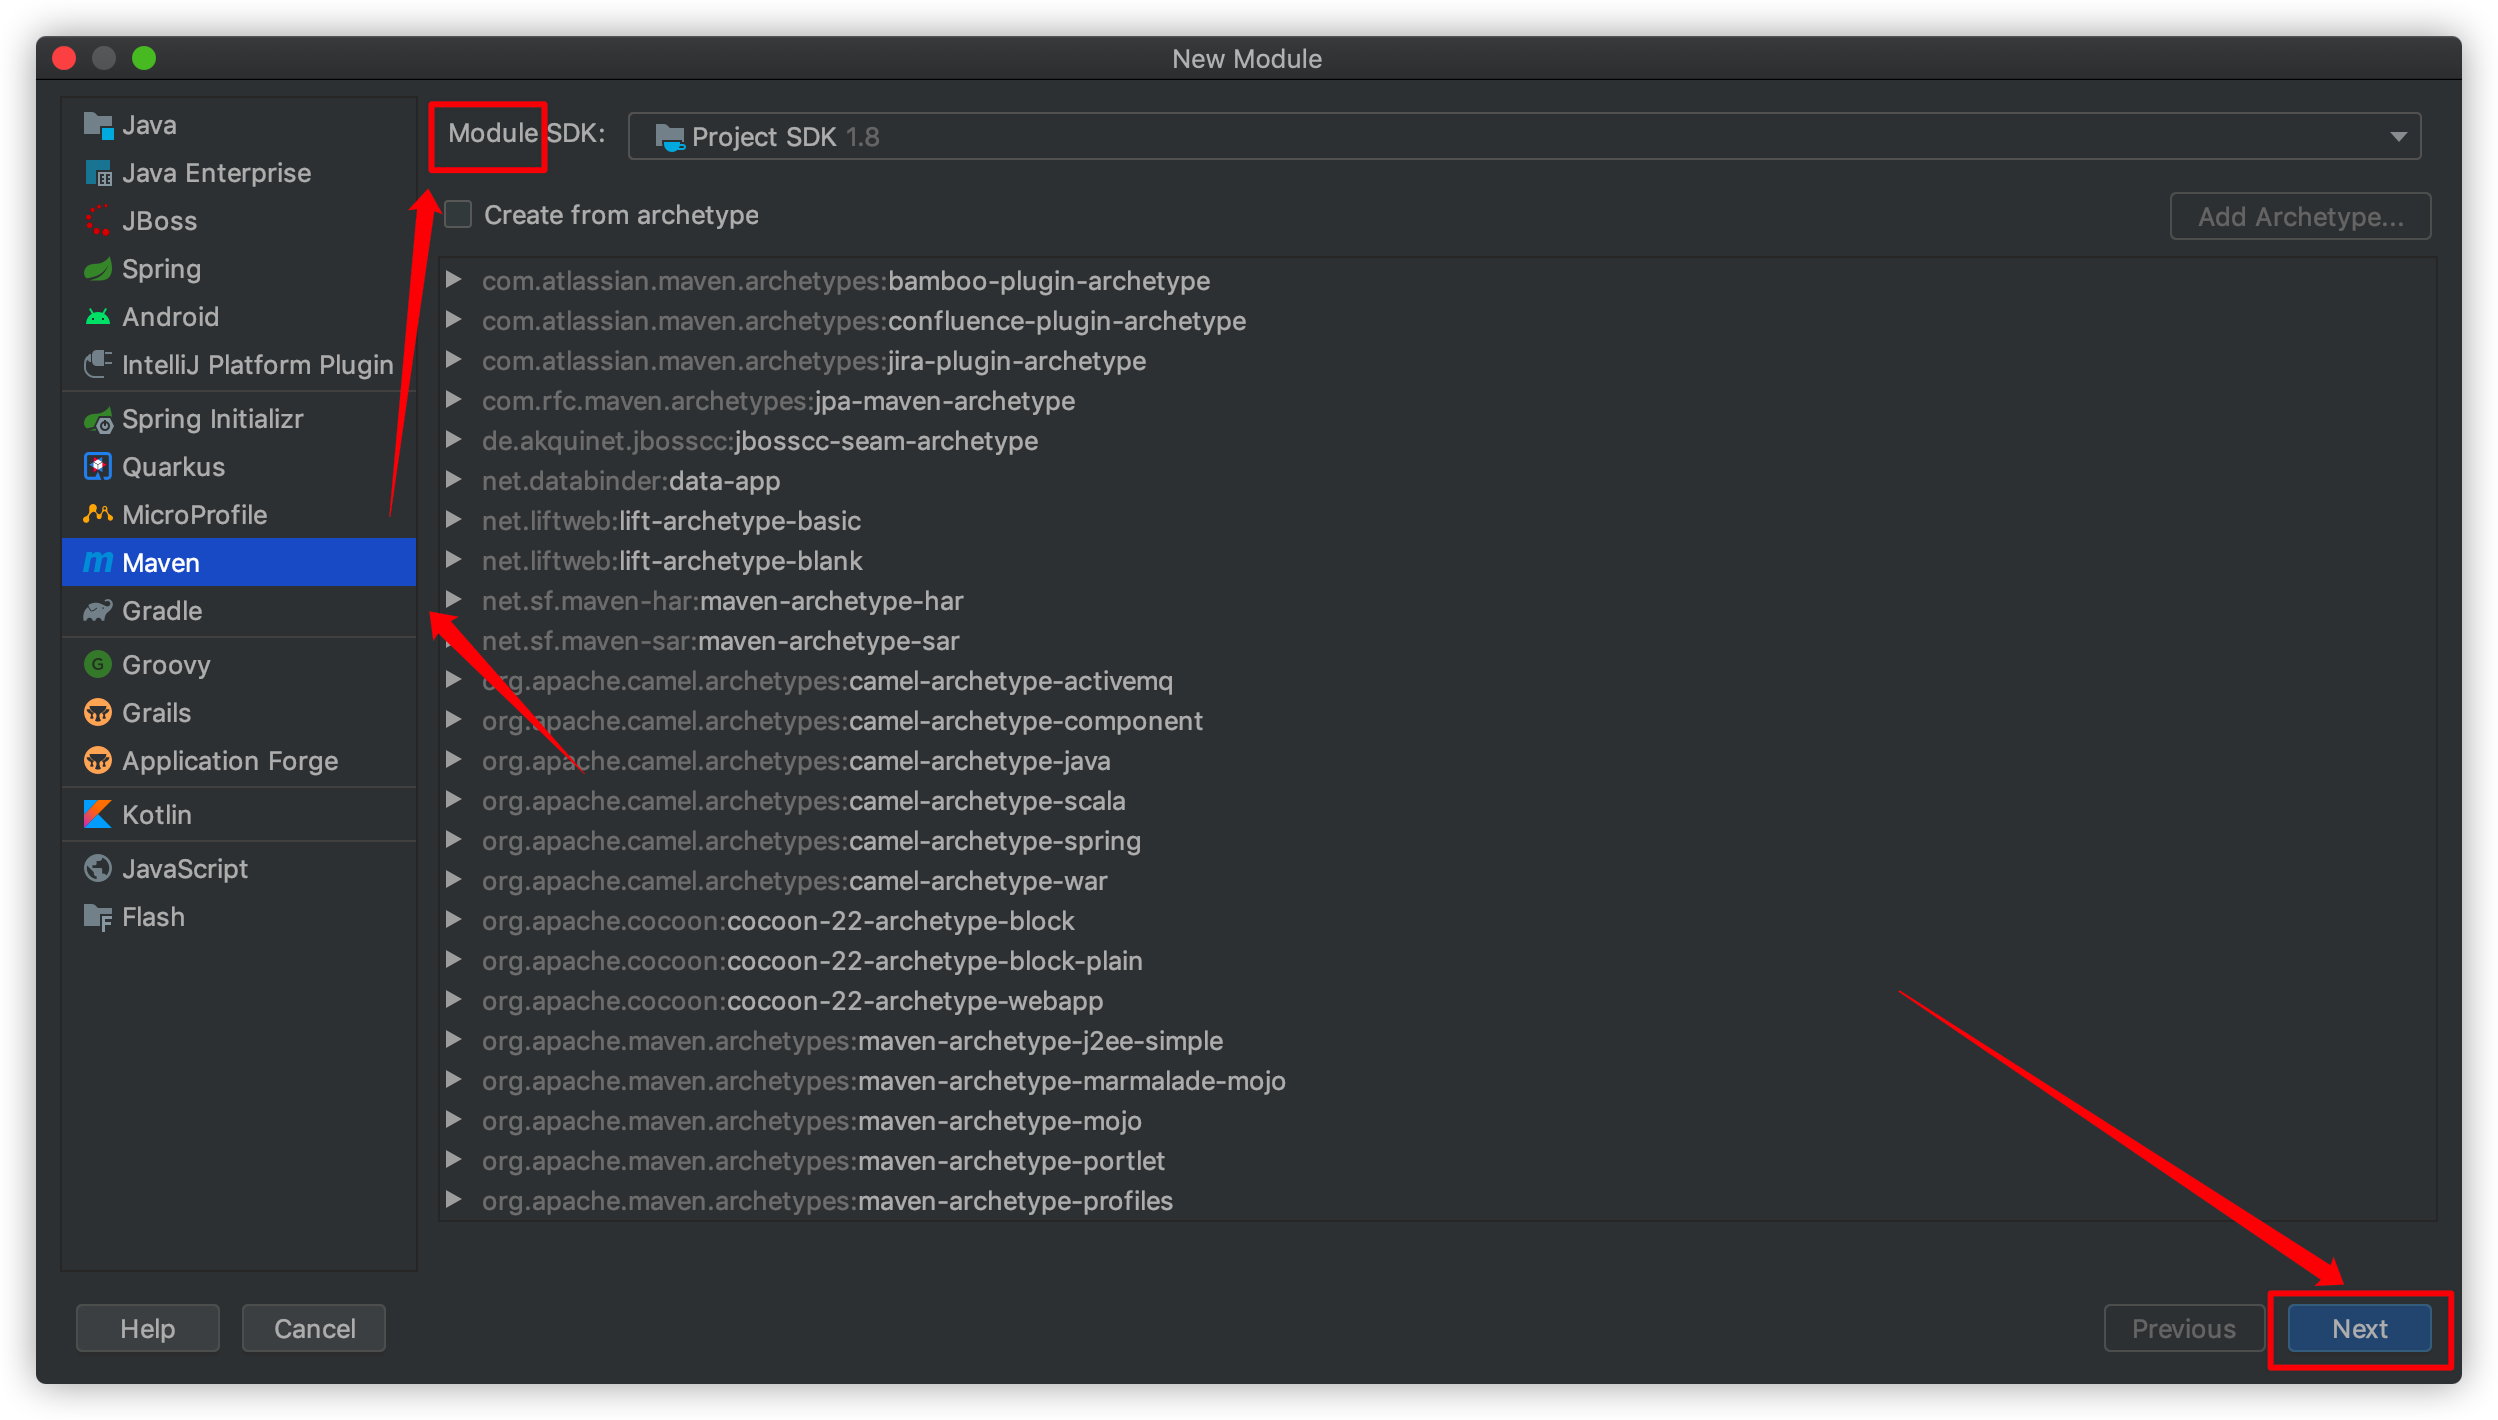Expand bamboo-plugin-archetype tree node
The image size is (2498, 1420).
click(454, 280)
